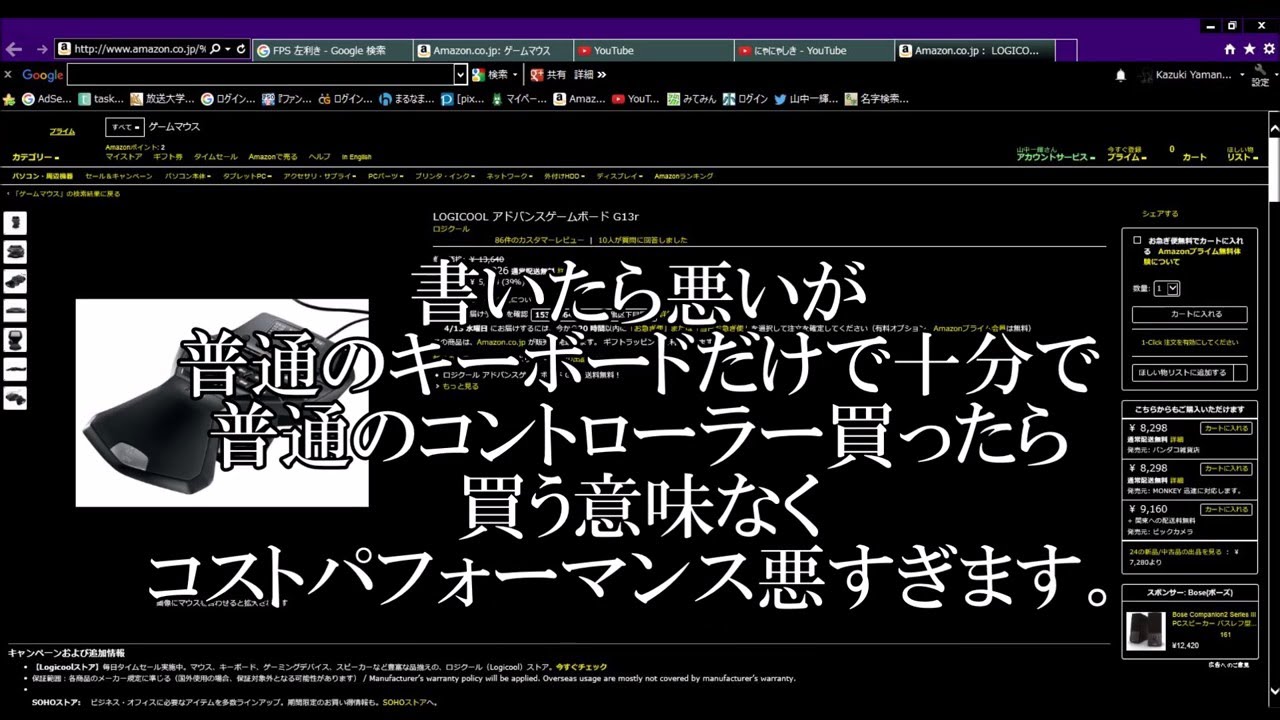Open the YouT... bookmark
1280x720 pixels.
click(636, 99)
